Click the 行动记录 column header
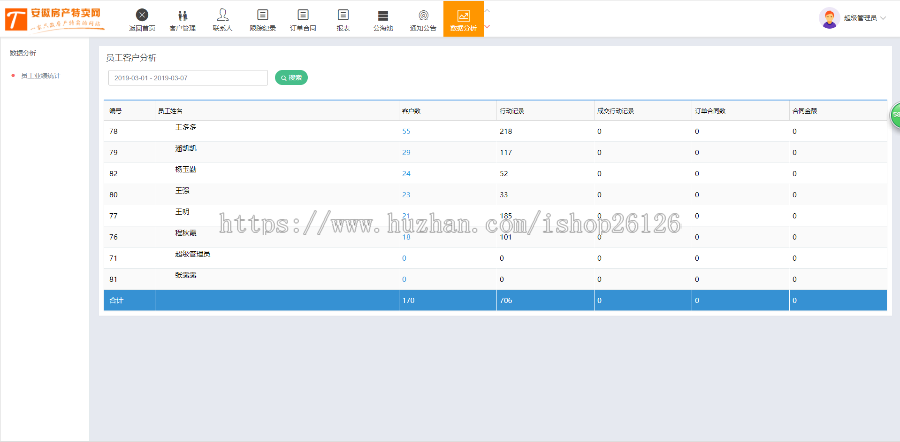This screenshot has width=900, height=442. (511, 111)
